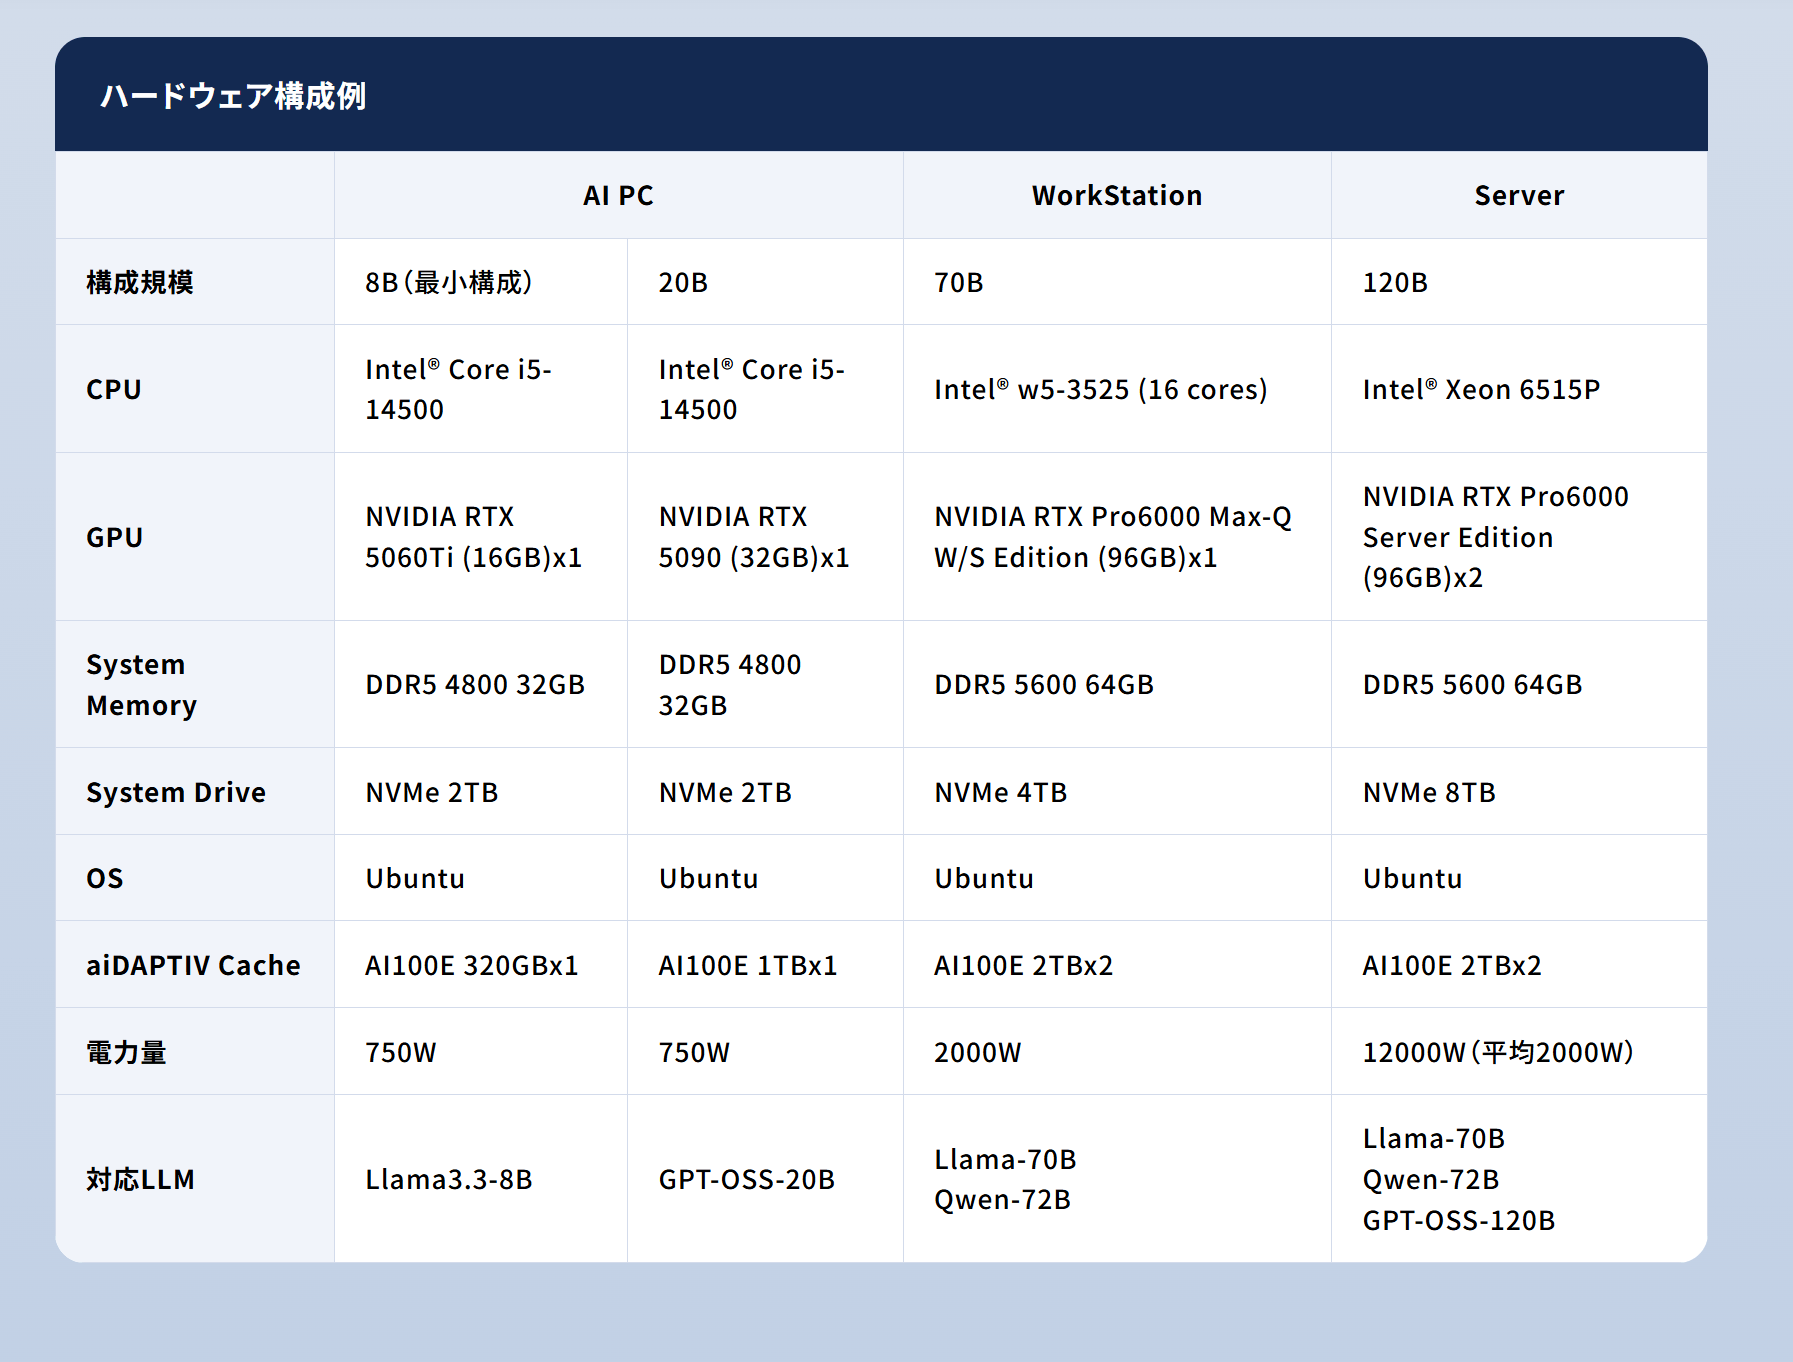Click the Server Llama-70B text
1793x1362 pixels.
click(x=1434, y=1138)
